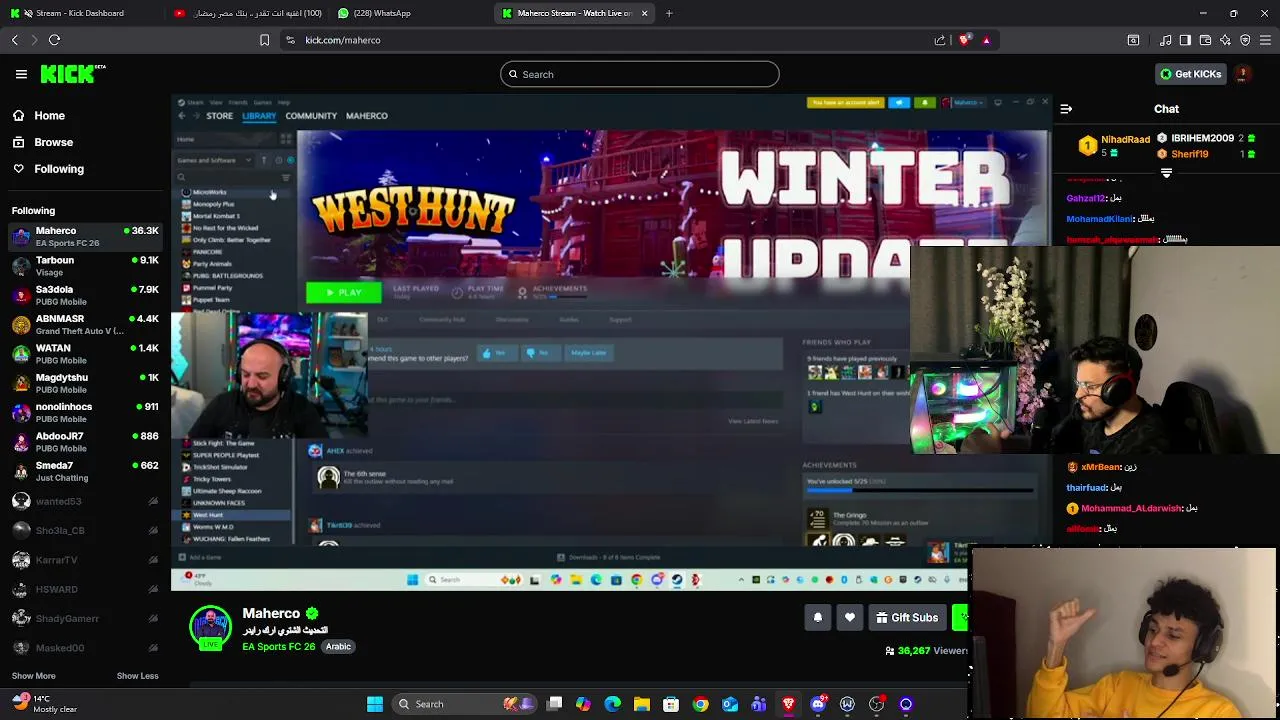
Task: Open Microsoft Edge from taskbar
Action: tap(612, 704)
